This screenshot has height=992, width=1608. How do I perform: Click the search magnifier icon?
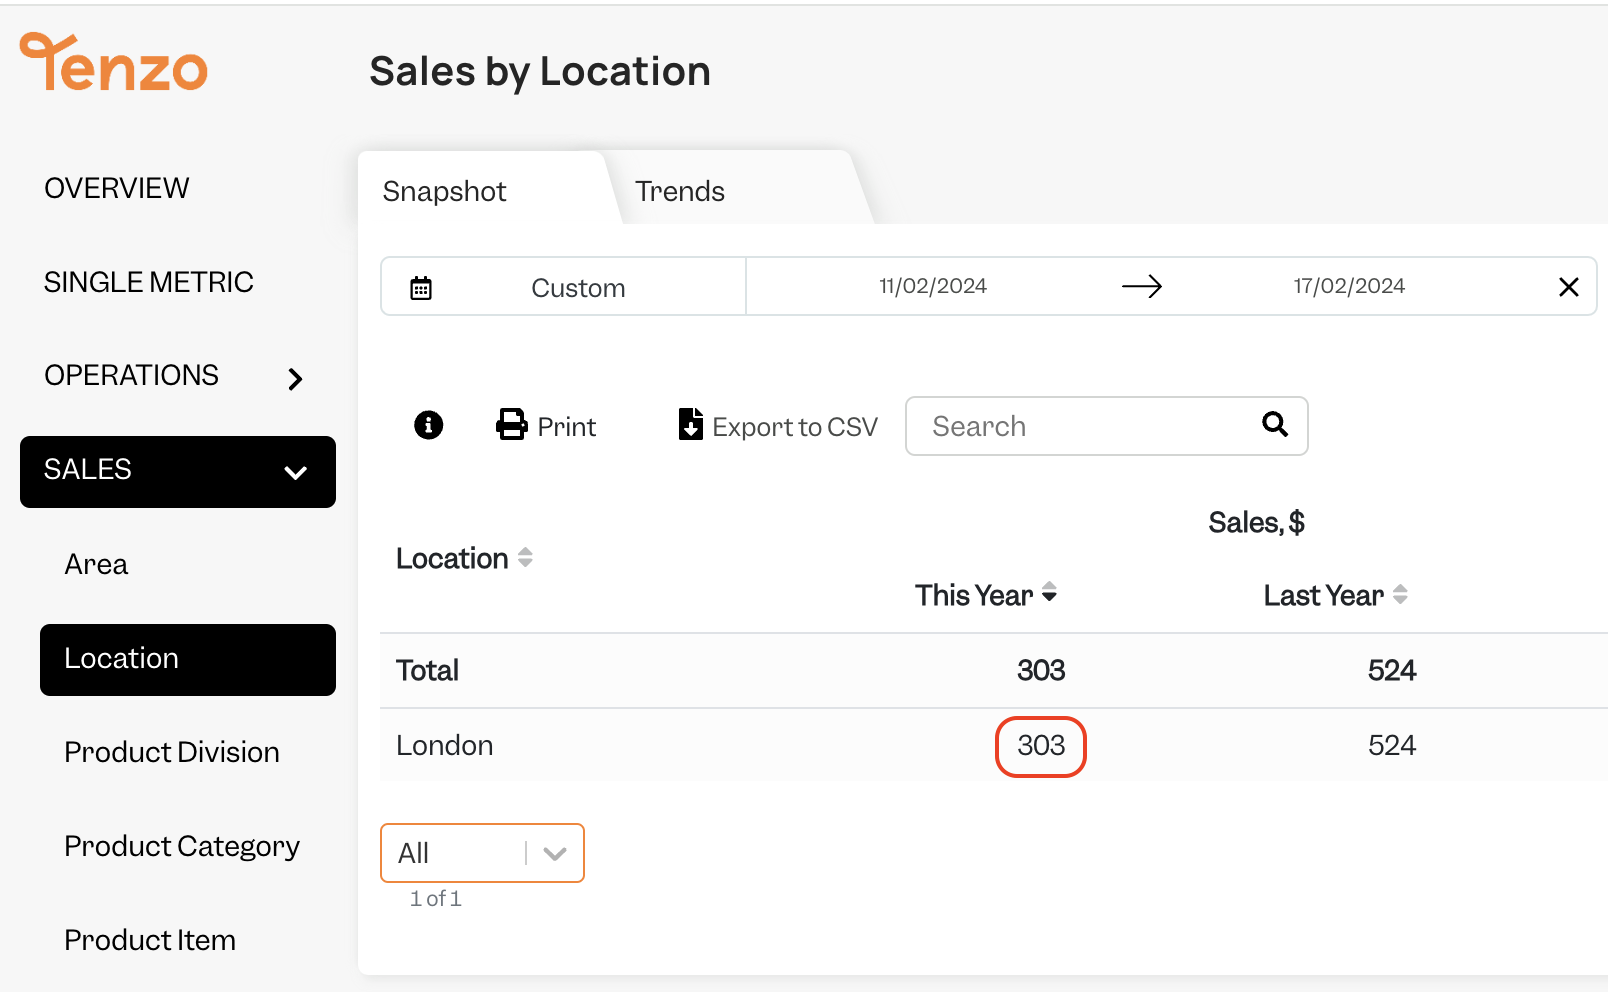click(x=1275, y=424)
